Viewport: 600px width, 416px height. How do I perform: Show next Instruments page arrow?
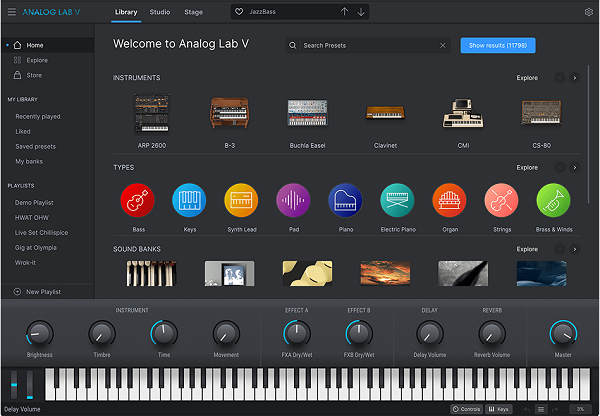point(574,78)
